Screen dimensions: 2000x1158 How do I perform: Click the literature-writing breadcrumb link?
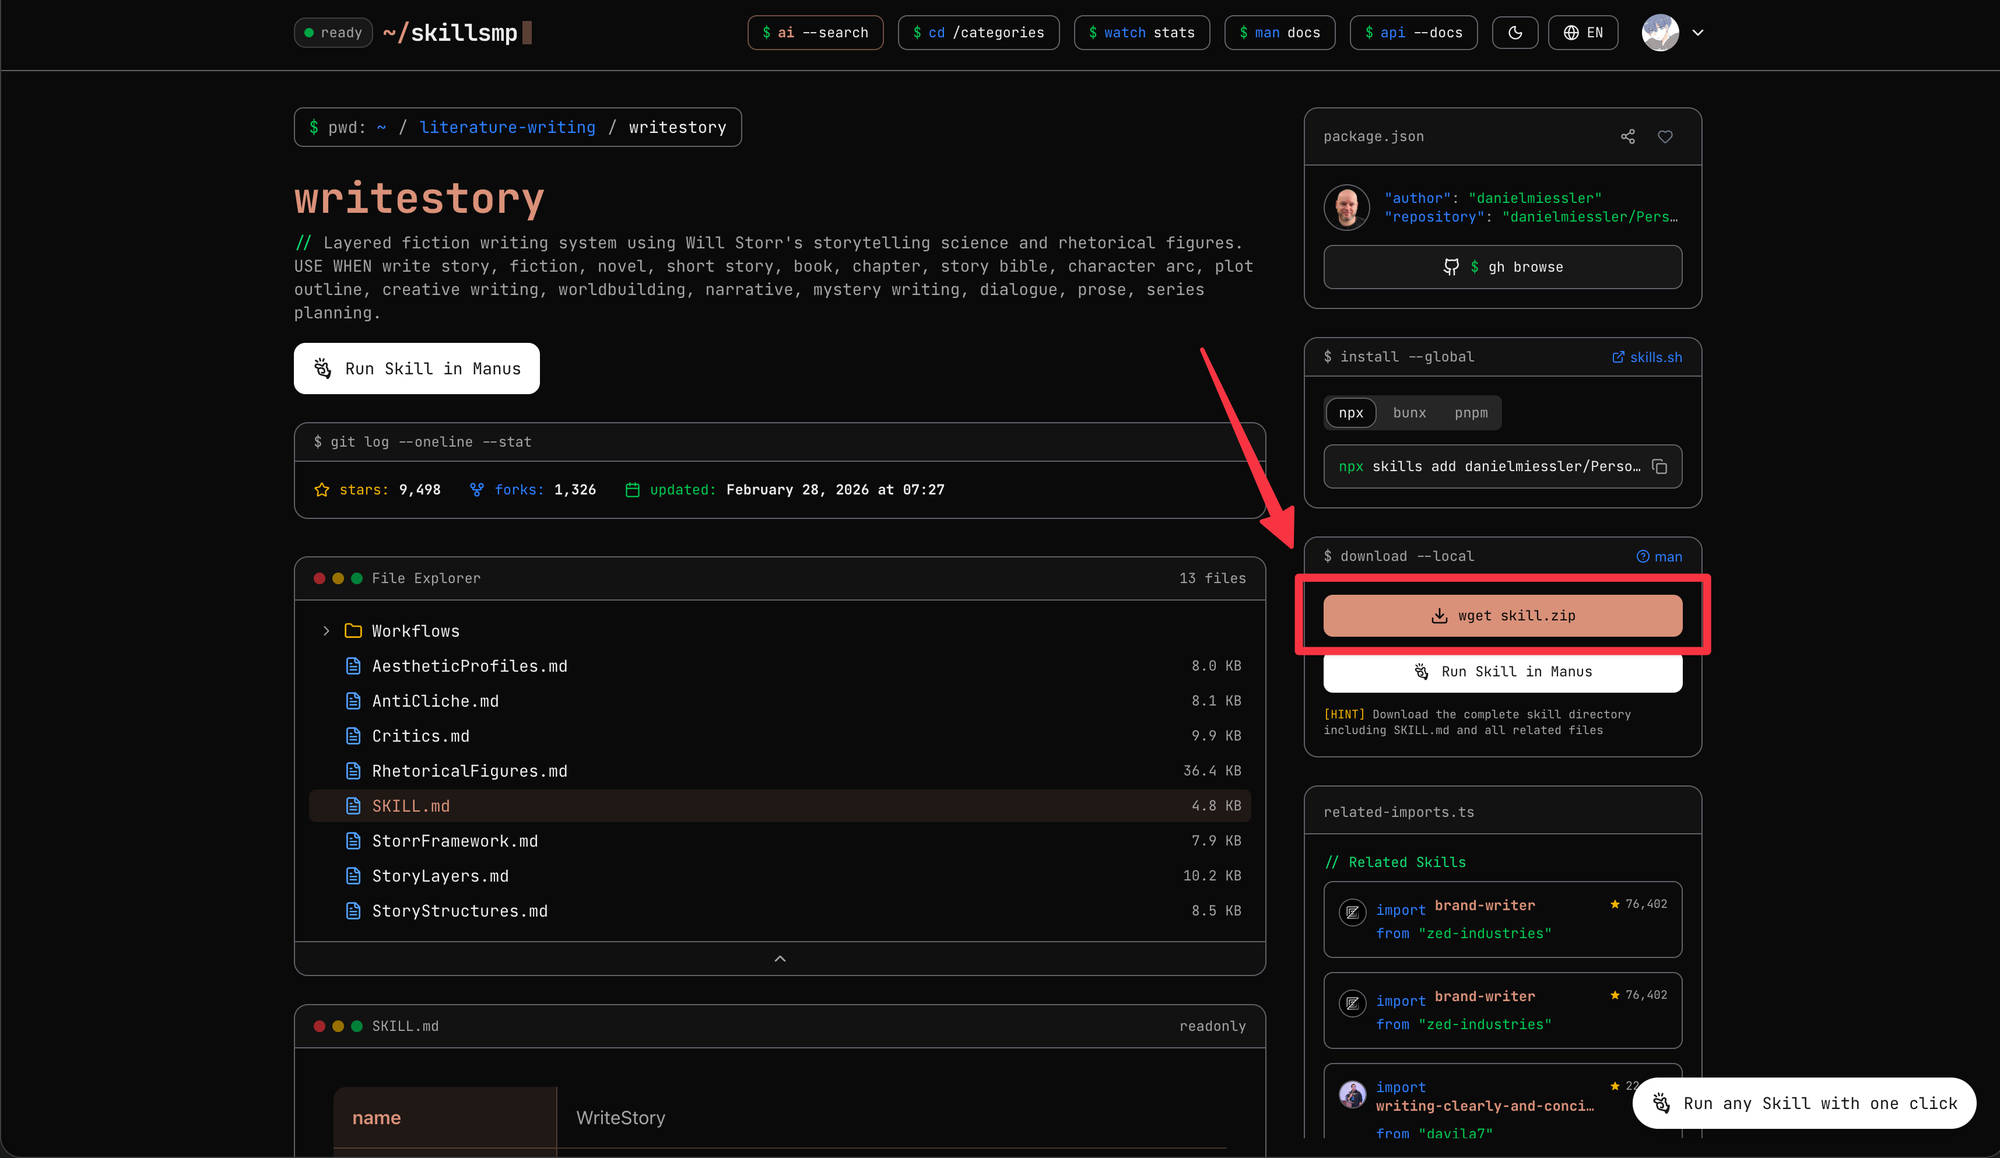click(507, 128)
